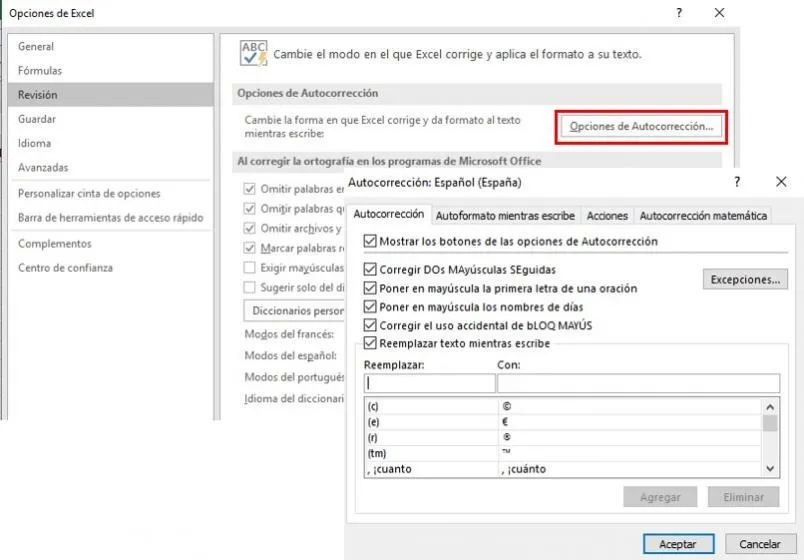The height and width of the screenshot is (560, 804).
Task: Toggle first Omitir palabras checkbox
Action: coord(250,189)
